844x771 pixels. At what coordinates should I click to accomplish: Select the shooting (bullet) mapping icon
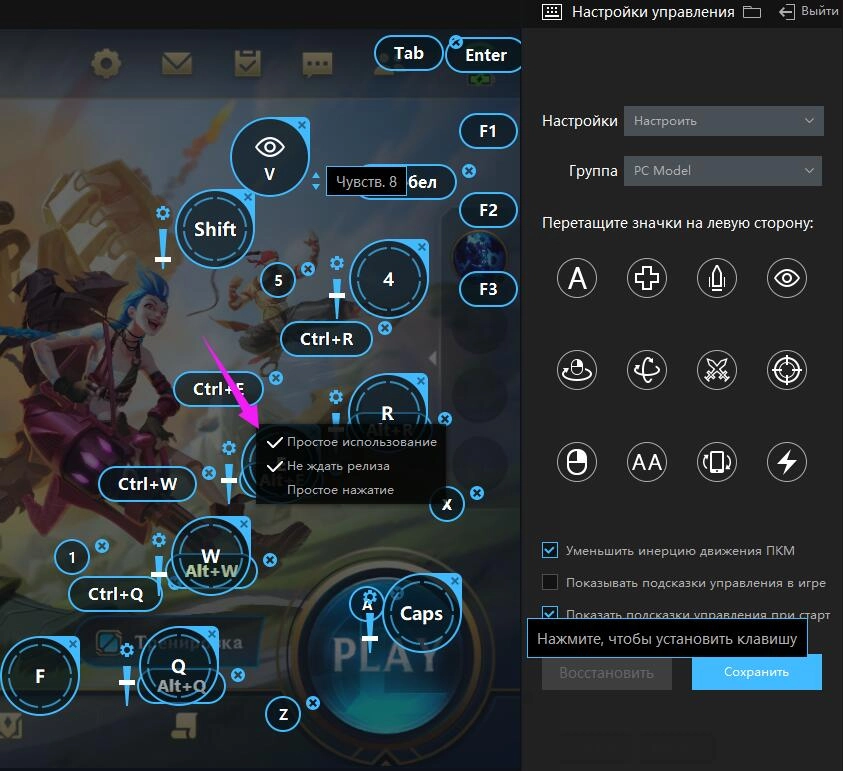717,278
